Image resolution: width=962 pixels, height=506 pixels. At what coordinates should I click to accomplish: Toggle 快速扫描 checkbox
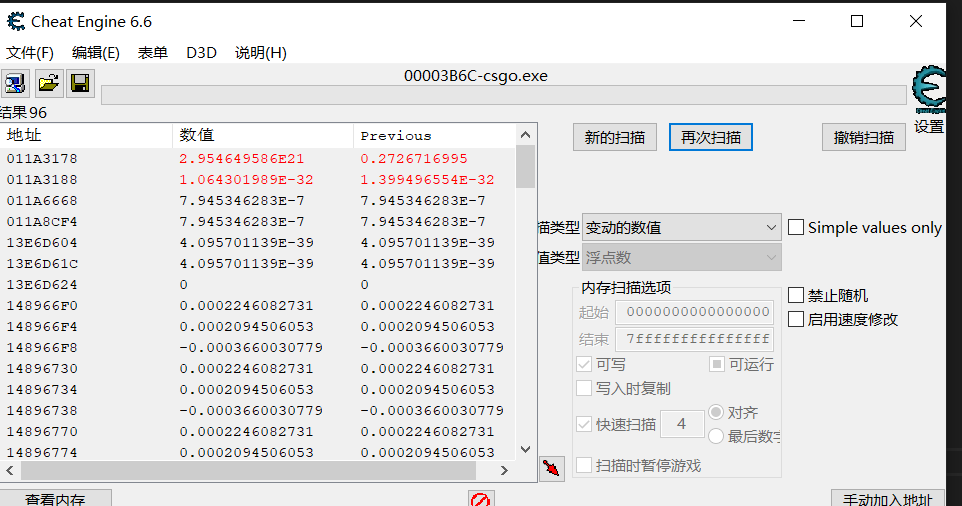pos(584,424)
